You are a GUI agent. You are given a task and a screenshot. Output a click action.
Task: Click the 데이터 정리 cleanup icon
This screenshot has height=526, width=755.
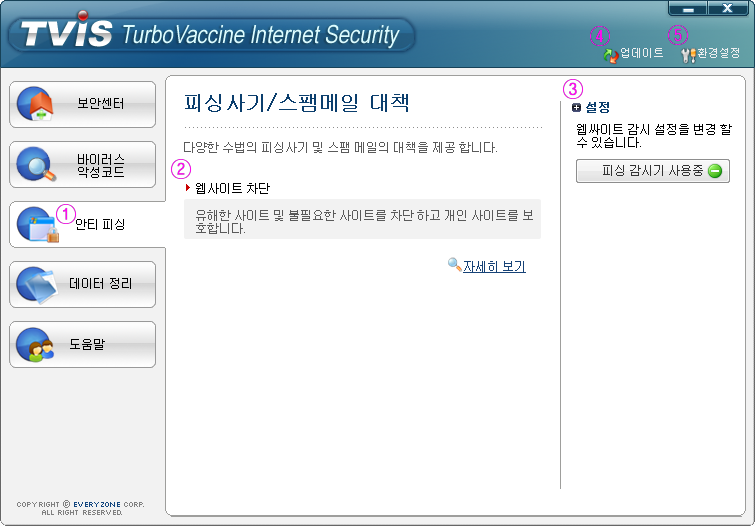(x=38, y=285)
